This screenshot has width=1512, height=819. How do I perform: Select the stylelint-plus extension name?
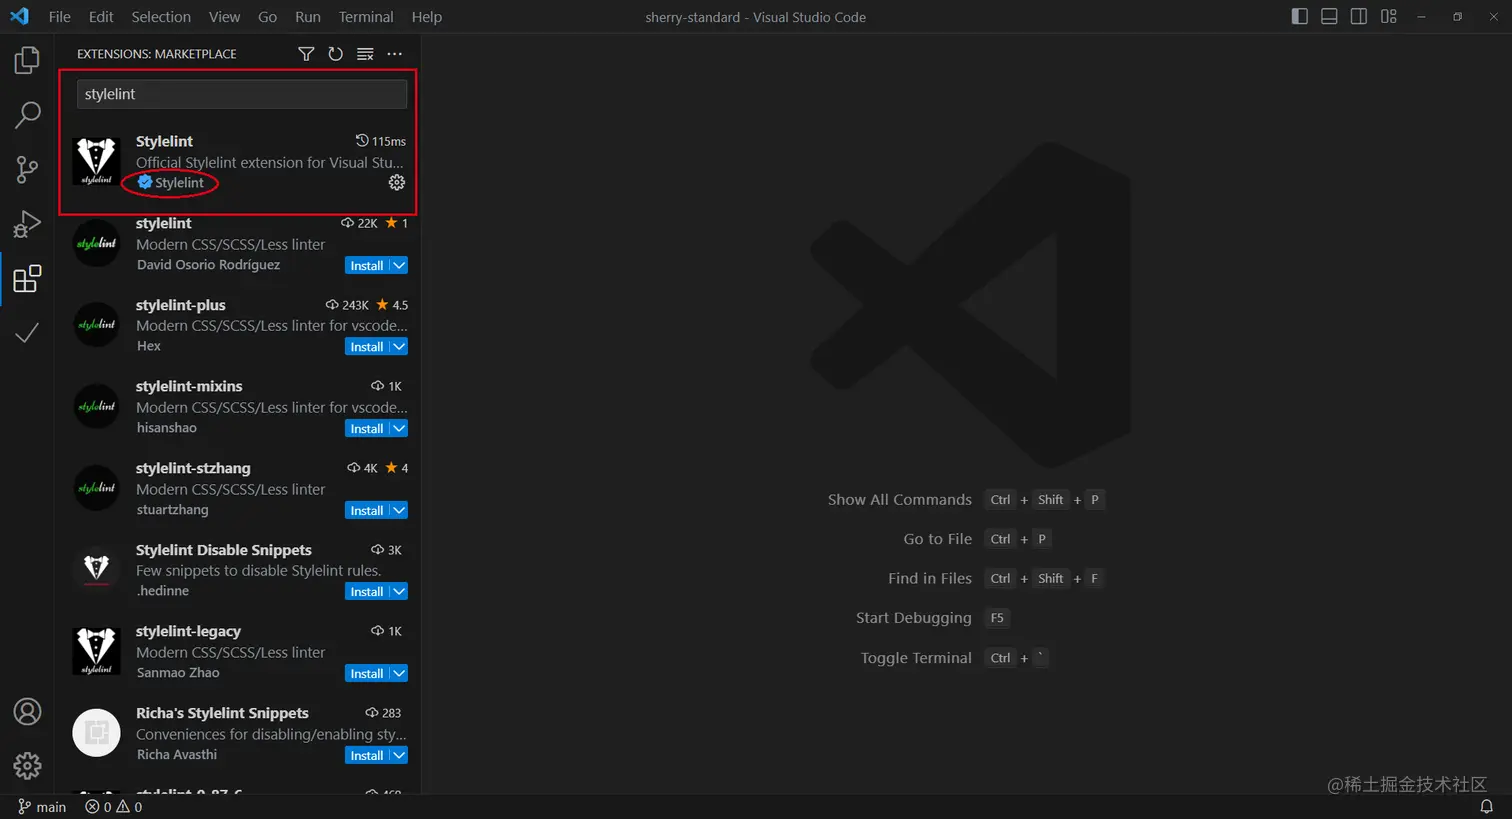181,305
